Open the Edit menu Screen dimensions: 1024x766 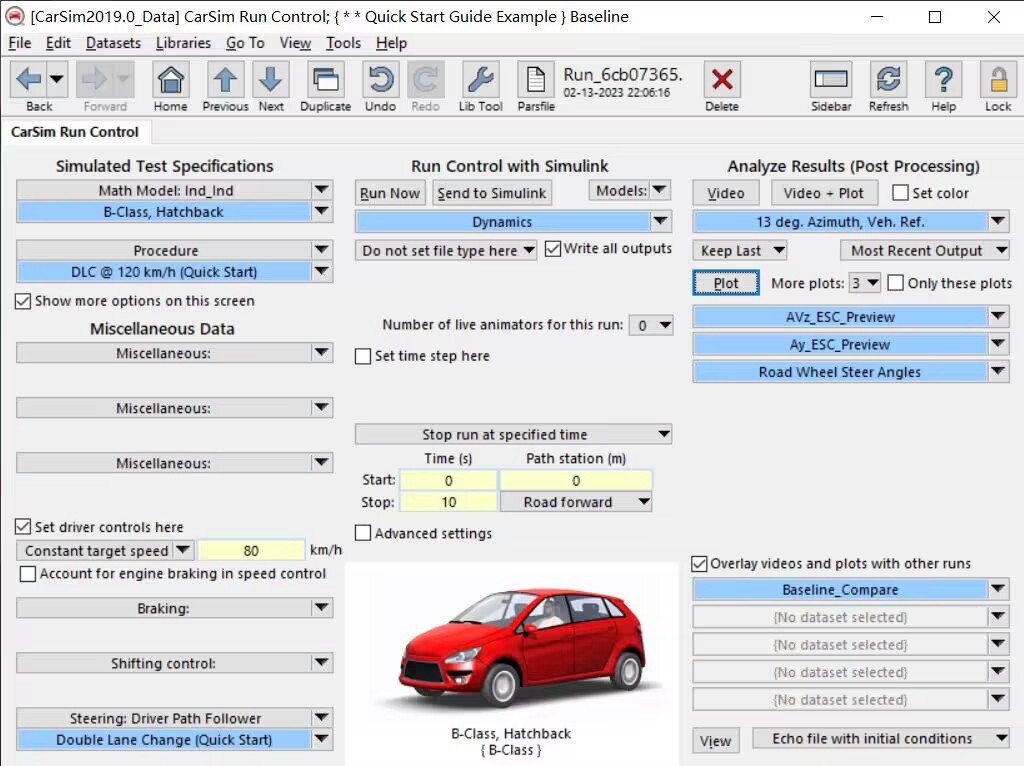click(58, 43)
